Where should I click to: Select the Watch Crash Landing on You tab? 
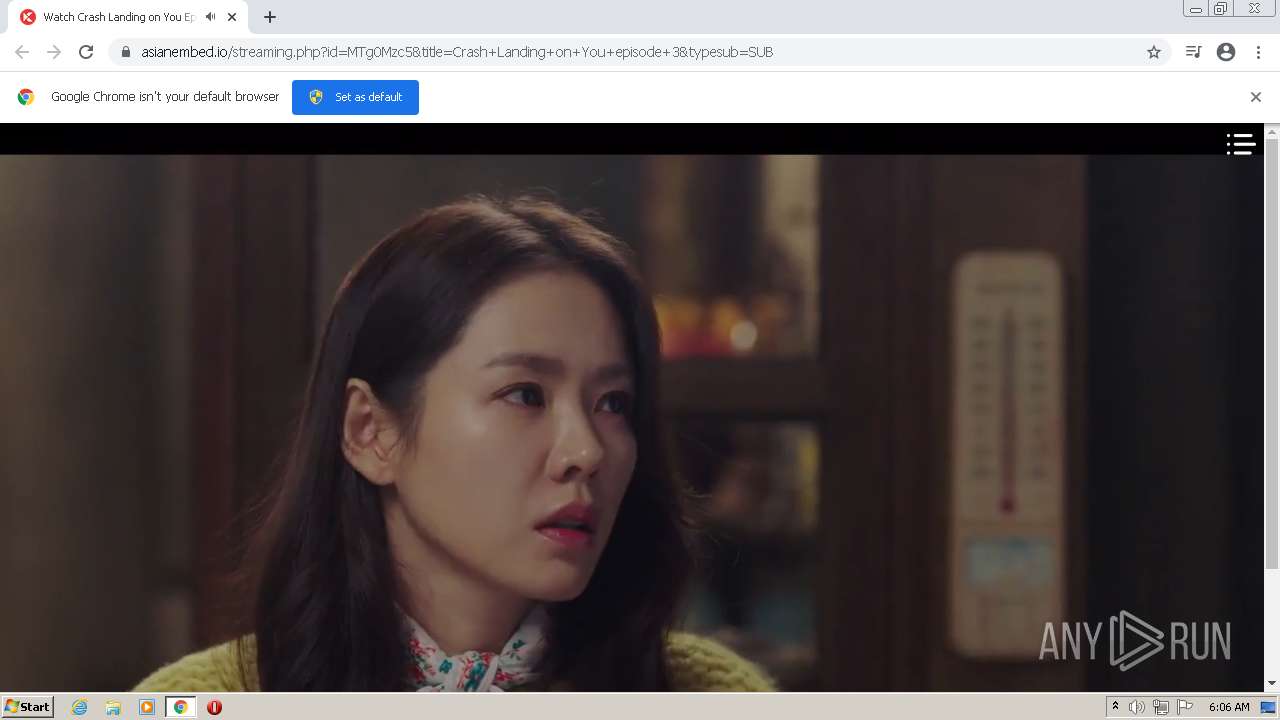(128, 17)
